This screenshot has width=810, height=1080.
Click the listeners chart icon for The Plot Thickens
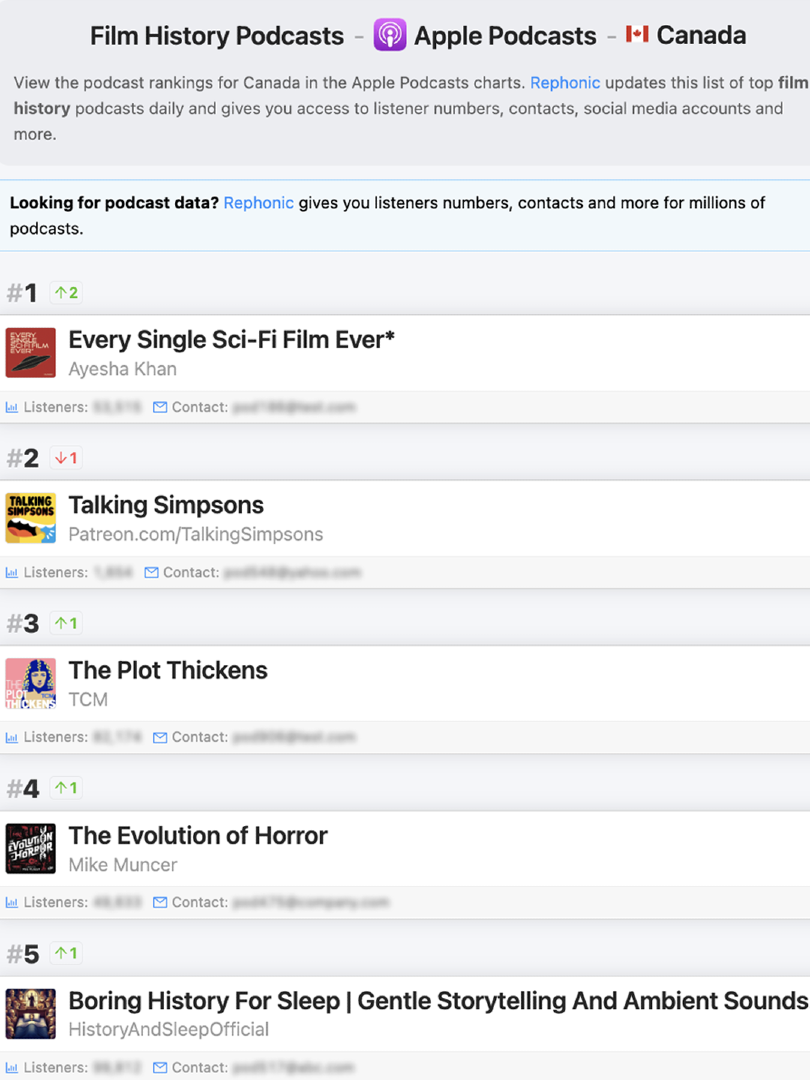[x=13, y=738]
